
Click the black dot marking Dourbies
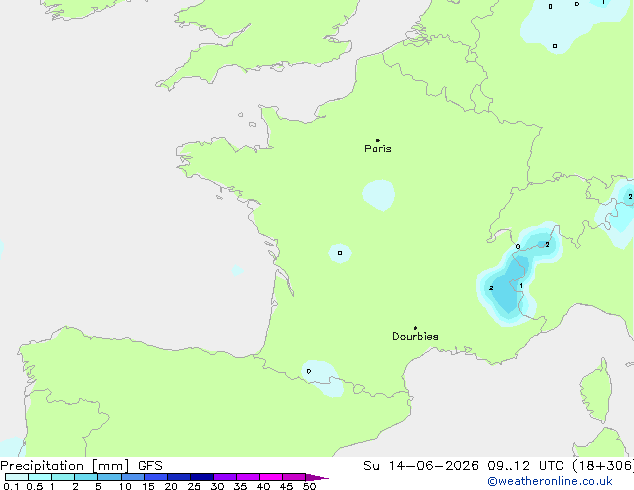click(x=415, y=328)
